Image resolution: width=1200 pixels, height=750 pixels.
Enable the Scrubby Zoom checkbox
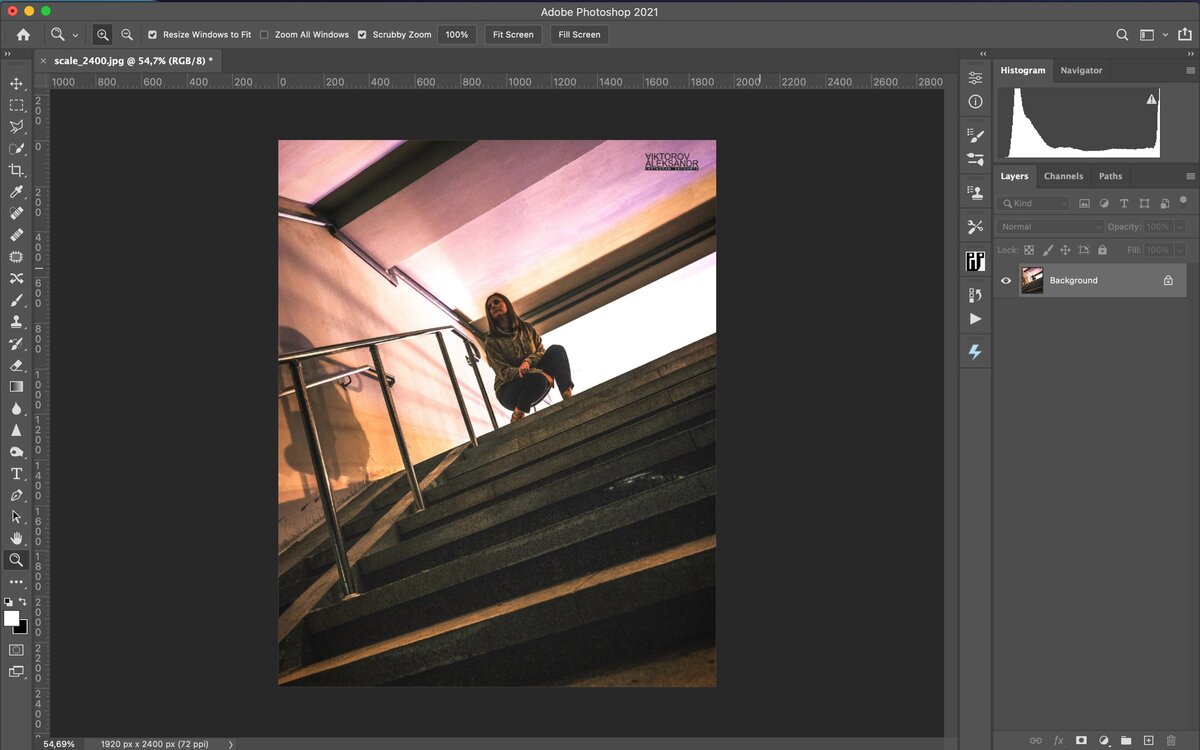click(x=362, y=34)
